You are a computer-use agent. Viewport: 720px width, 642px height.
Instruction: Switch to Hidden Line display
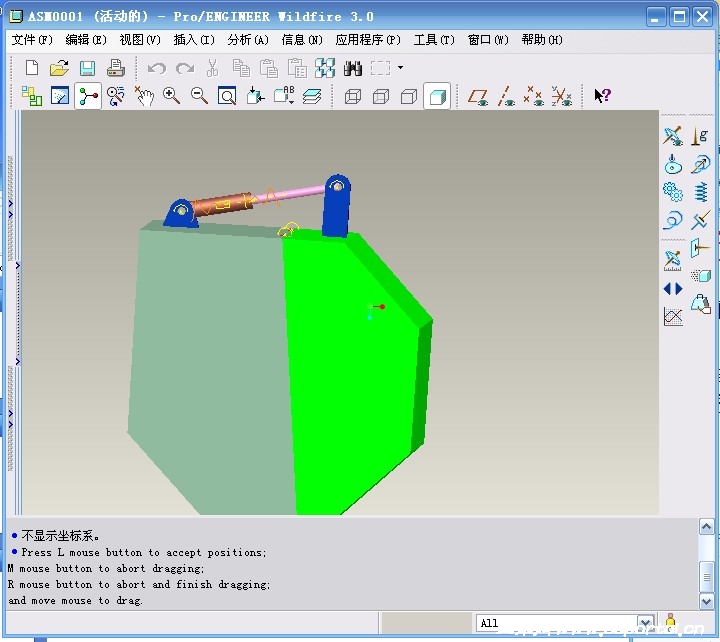click(x=381, y=96)
